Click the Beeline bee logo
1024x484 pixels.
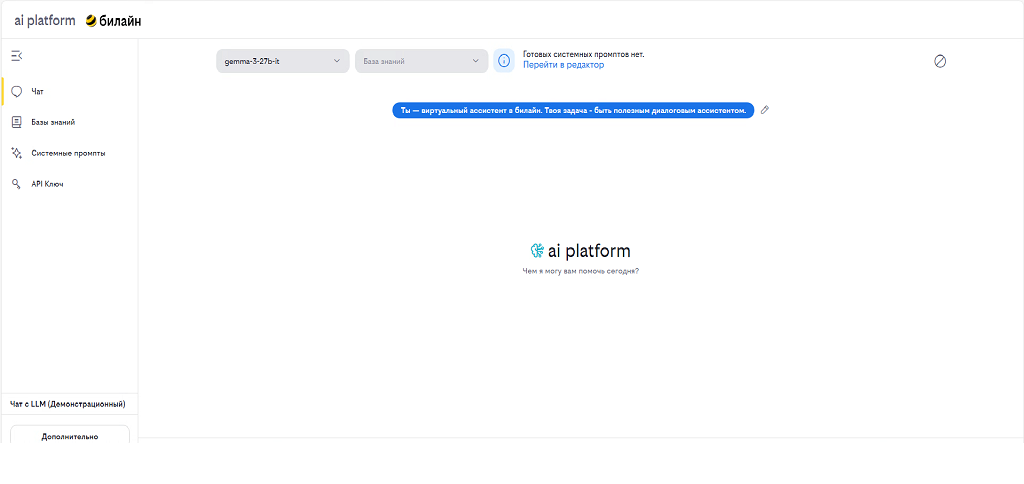coord(91,21)
